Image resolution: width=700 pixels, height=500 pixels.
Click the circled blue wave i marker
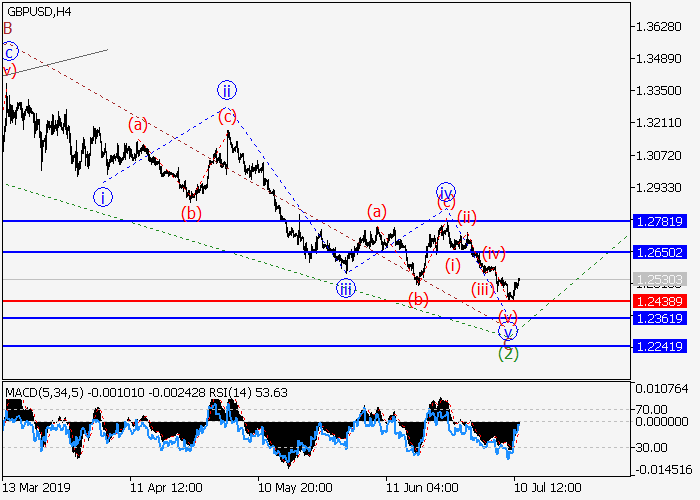(103, 197)
